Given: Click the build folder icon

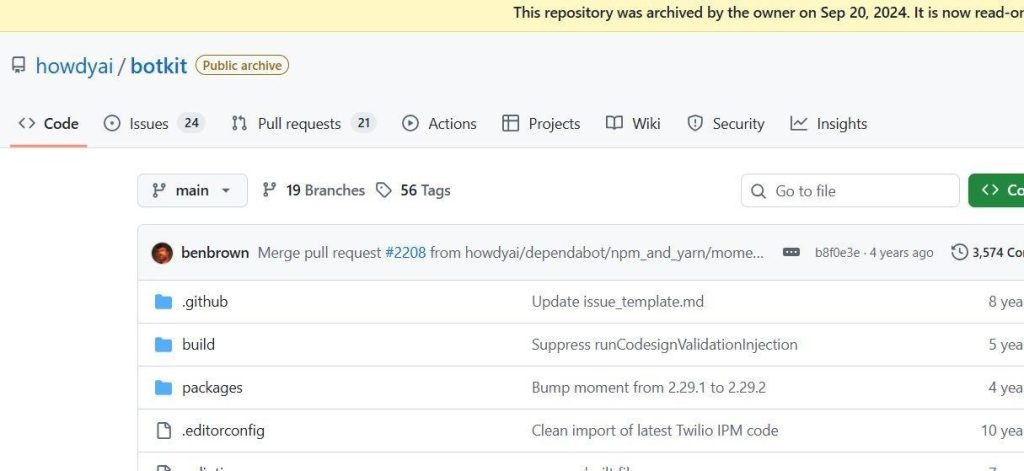Looking at the screenshot, I should (164, 345).
